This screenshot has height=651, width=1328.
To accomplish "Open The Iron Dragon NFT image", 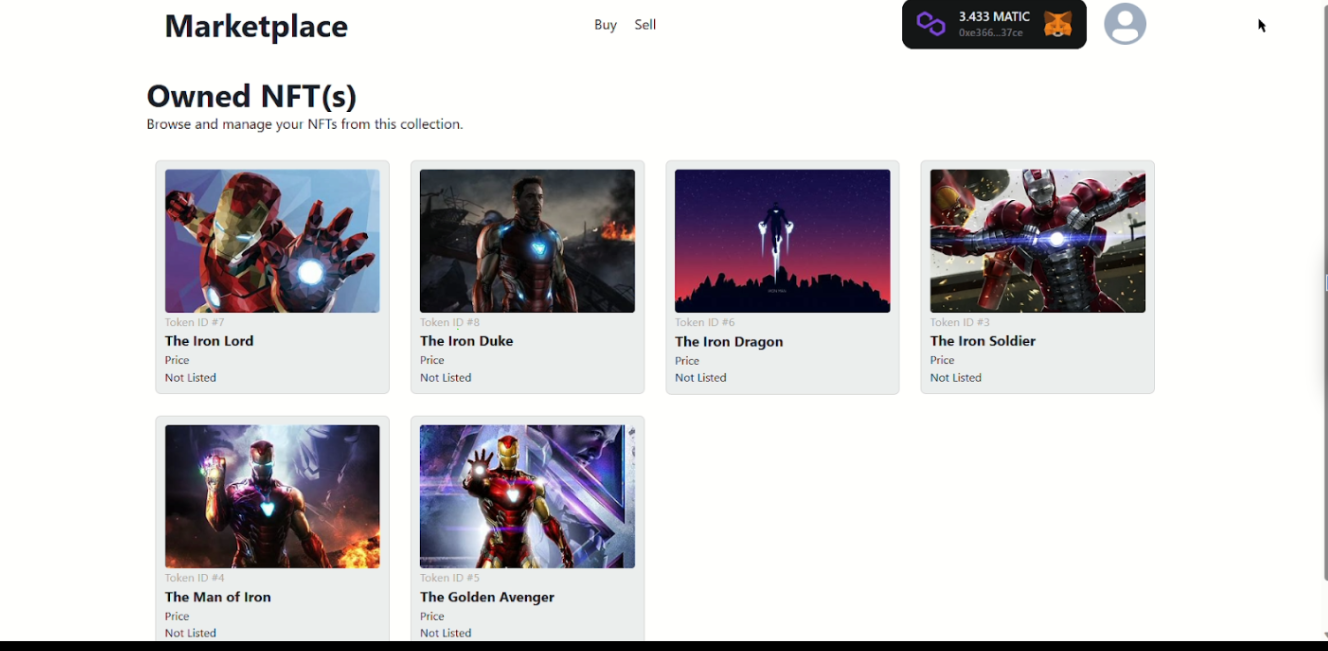I will coord(782,241).
